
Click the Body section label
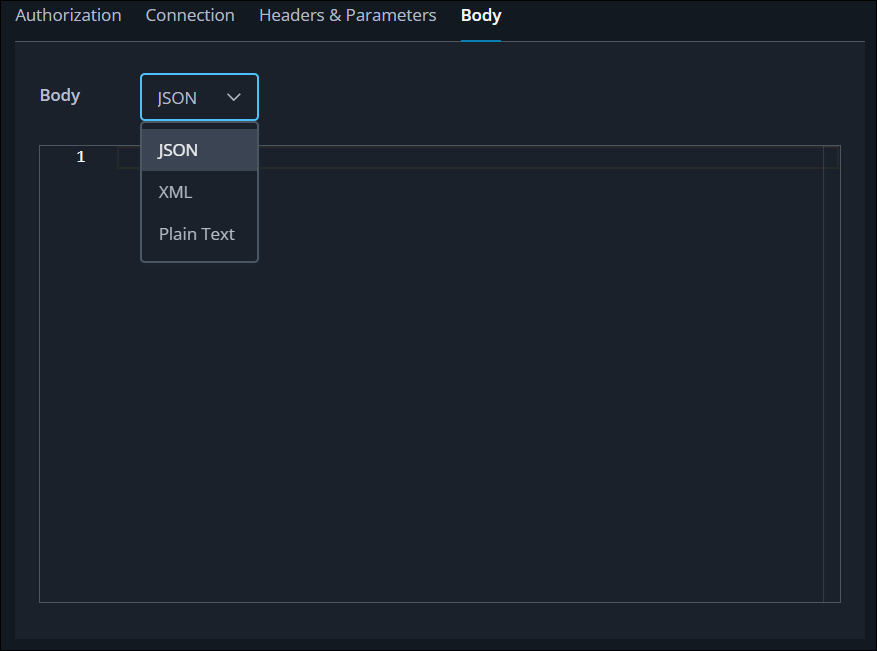(59, 95)
